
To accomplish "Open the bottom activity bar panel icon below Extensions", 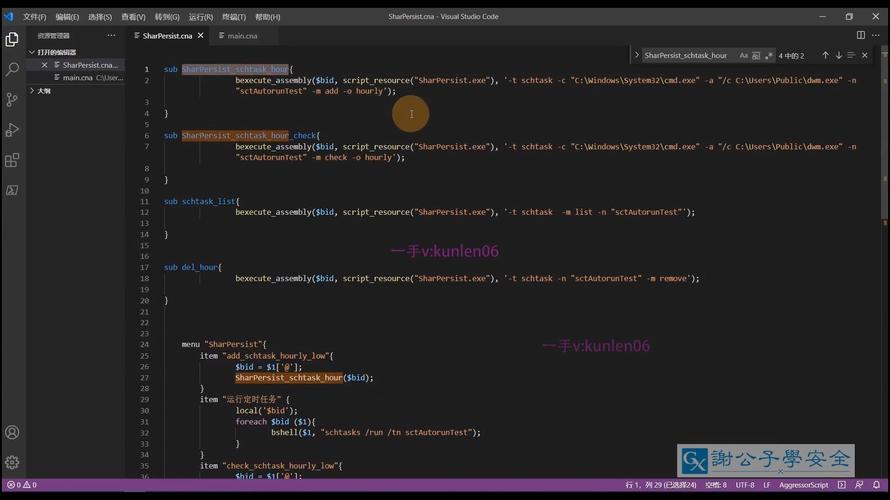I will 12,190.
